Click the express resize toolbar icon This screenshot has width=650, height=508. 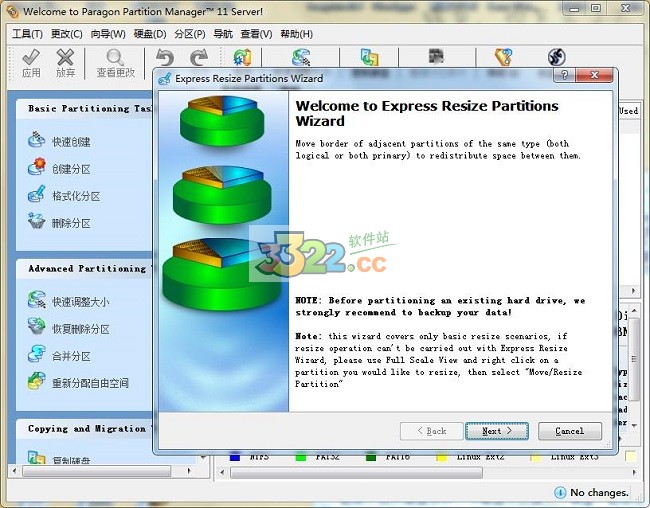301,58
